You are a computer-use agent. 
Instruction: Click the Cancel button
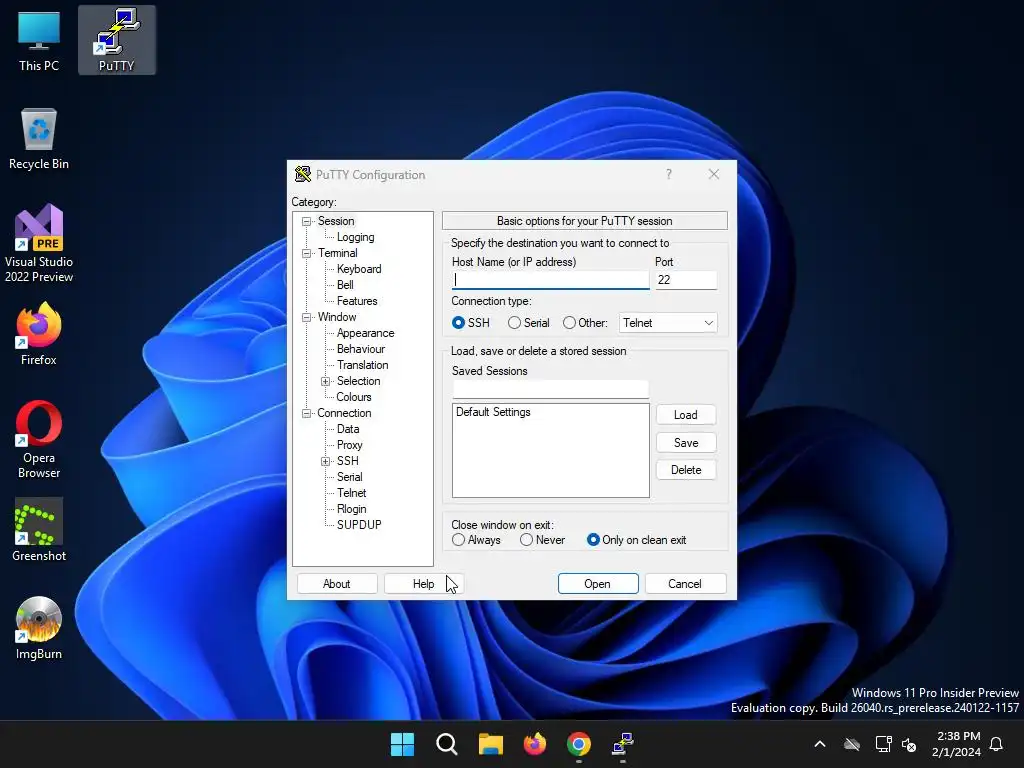[x=685, y=584]
